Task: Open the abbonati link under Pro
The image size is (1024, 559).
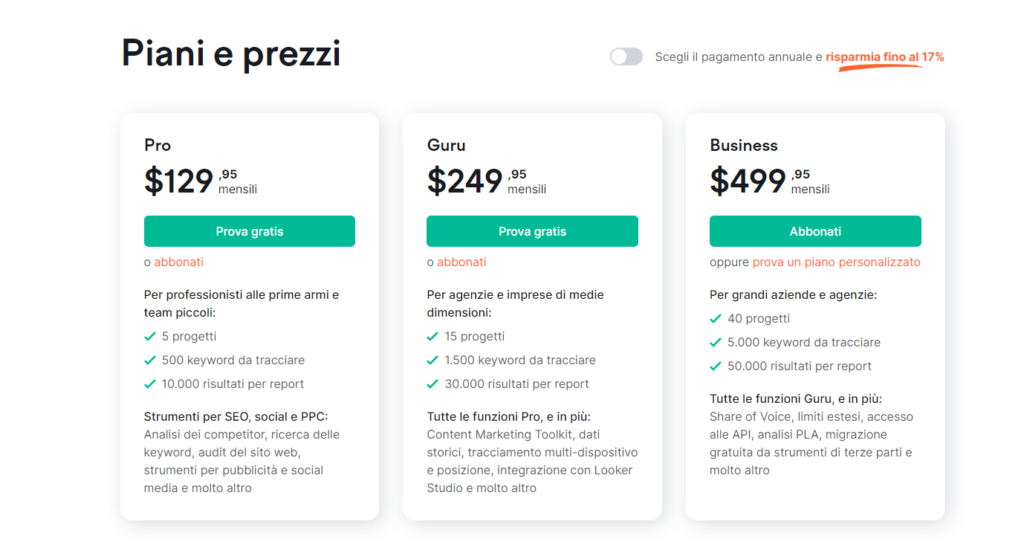Action: (x=179, y=262)
